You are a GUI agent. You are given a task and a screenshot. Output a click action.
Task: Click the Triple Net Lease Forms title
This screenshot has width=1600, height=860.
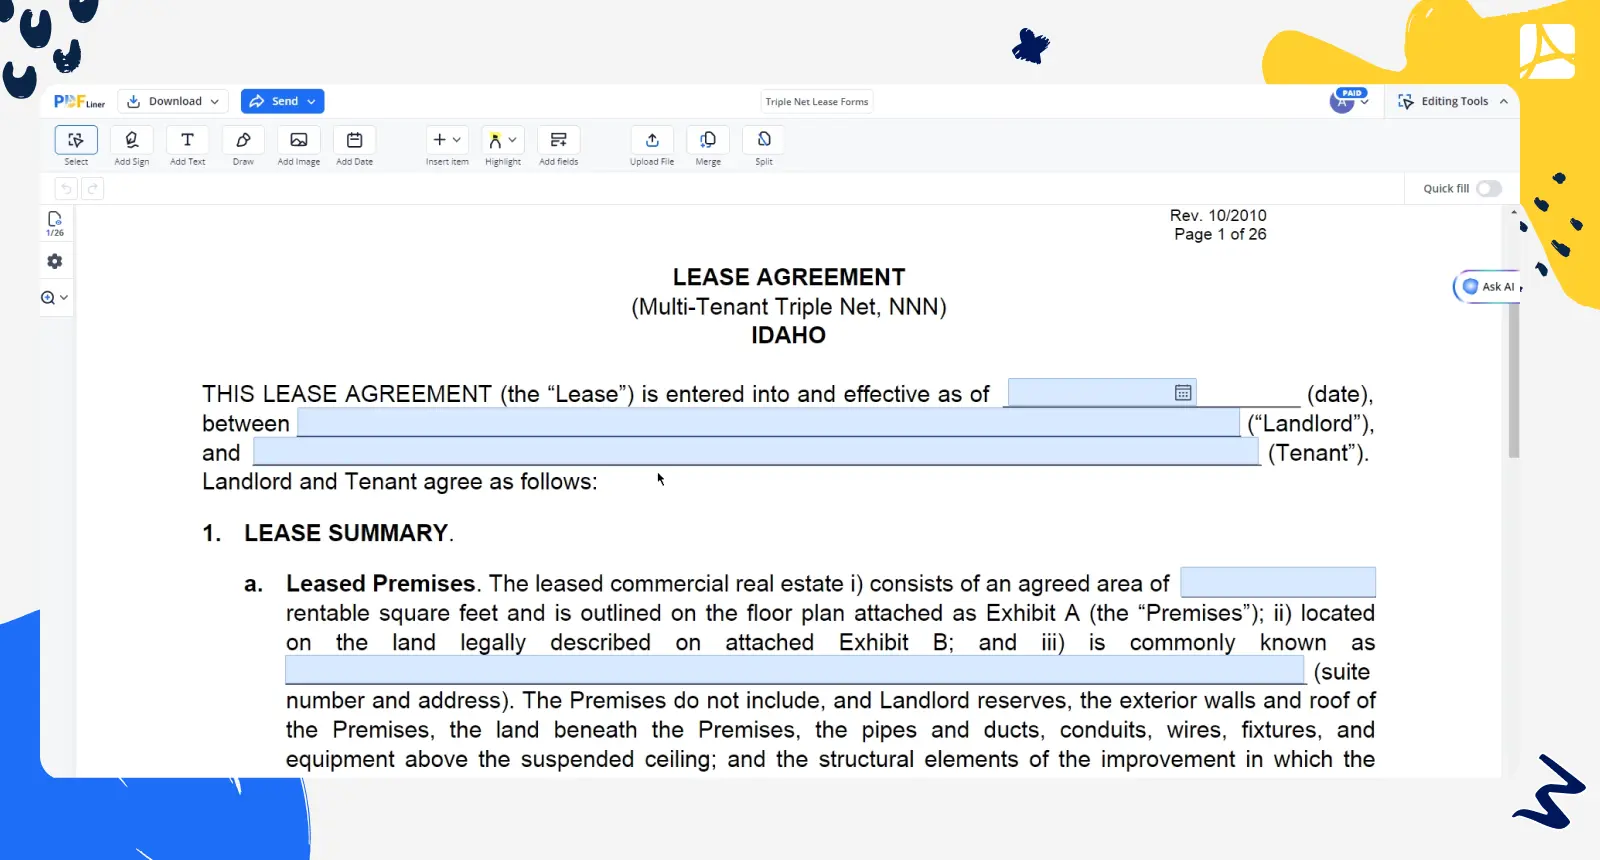tap(817, 101)
